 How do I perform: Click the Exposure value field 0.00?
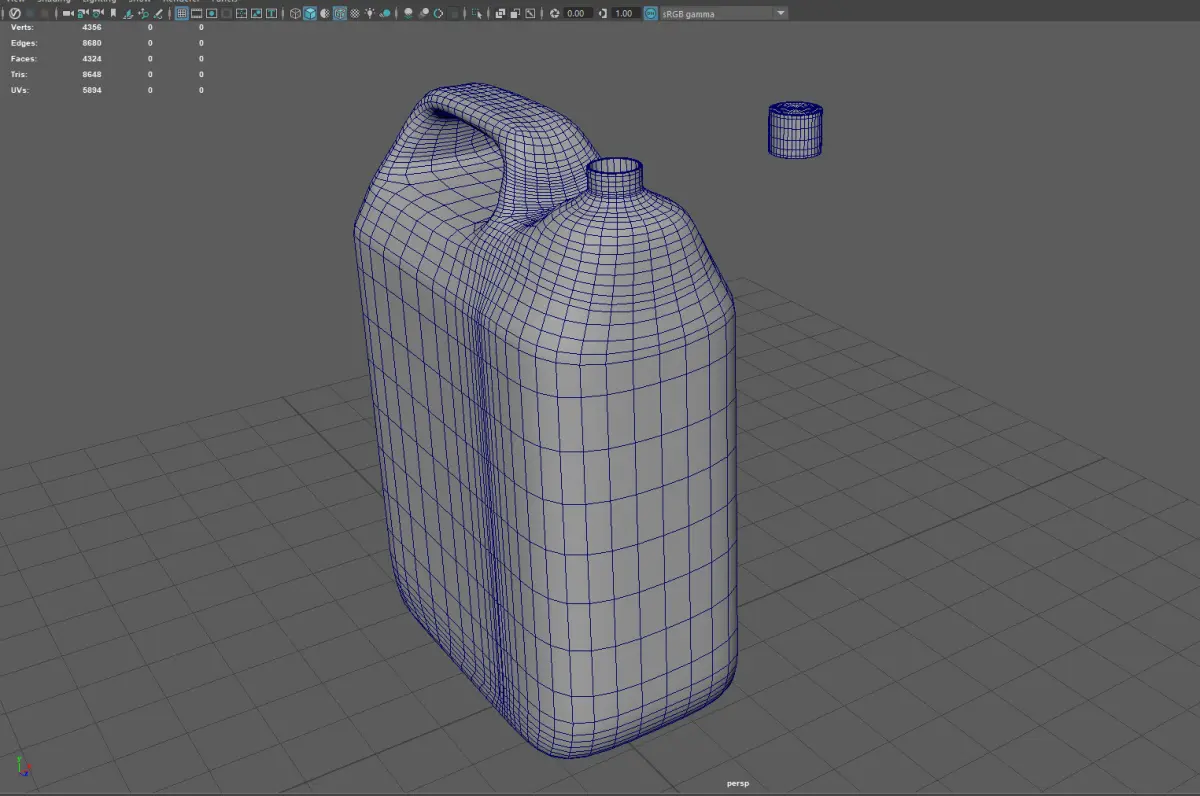point(578,13)
